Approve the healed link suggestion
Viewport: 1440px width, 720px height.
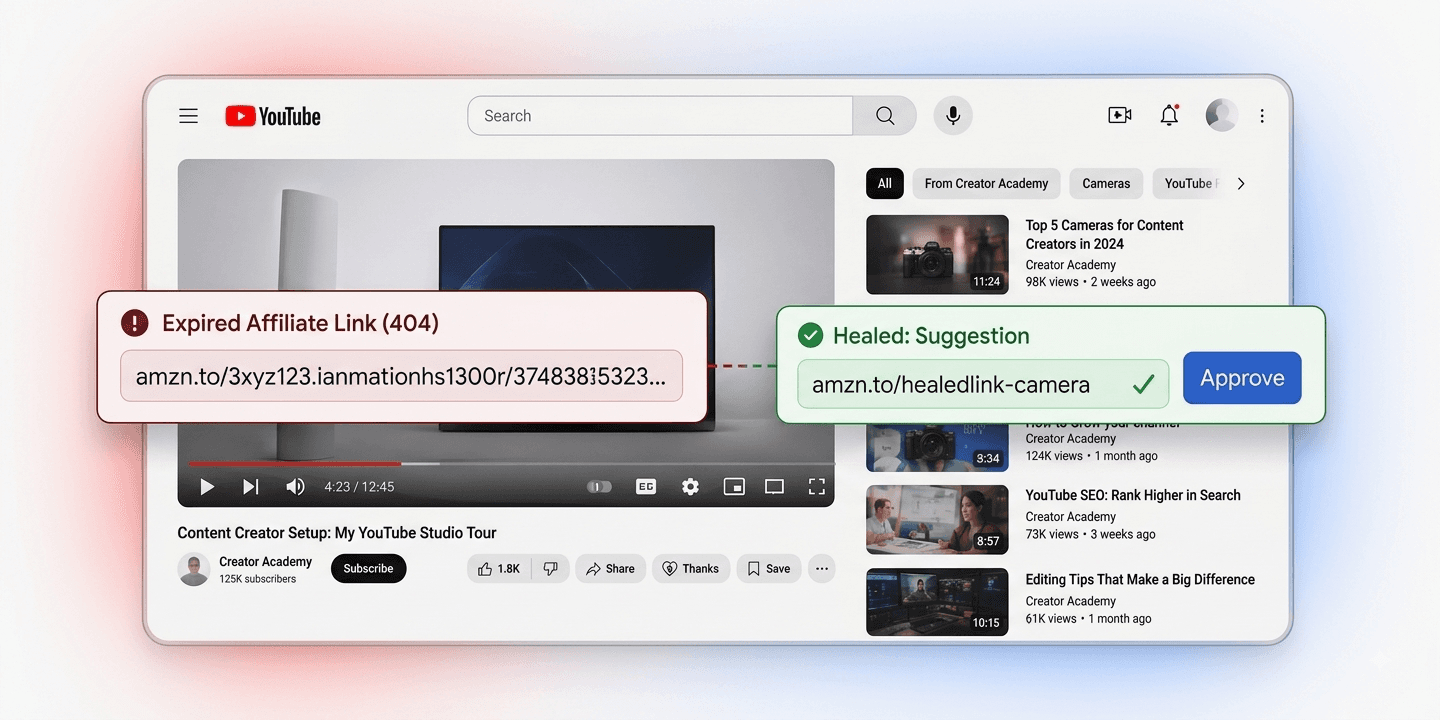(1242, 378)
